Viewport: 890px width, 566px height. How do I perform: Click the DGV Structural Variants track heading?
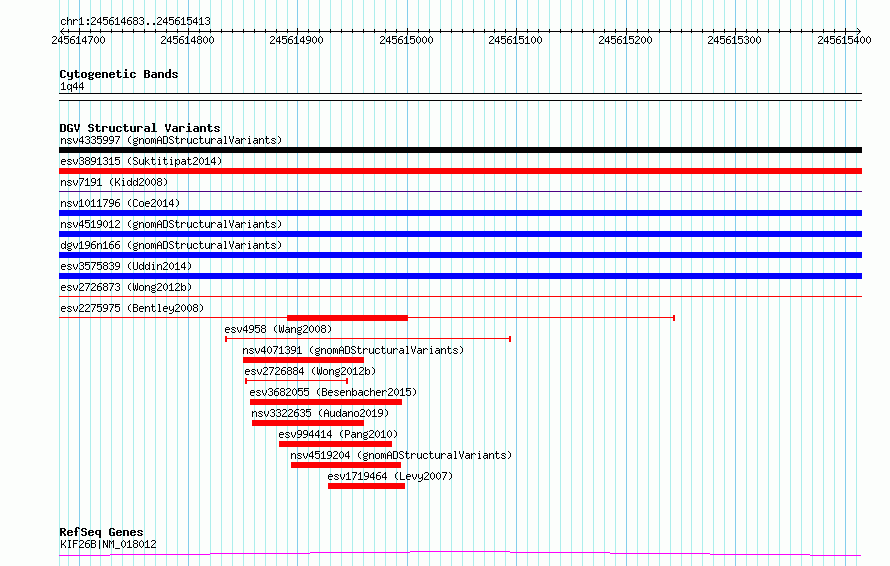140,128
